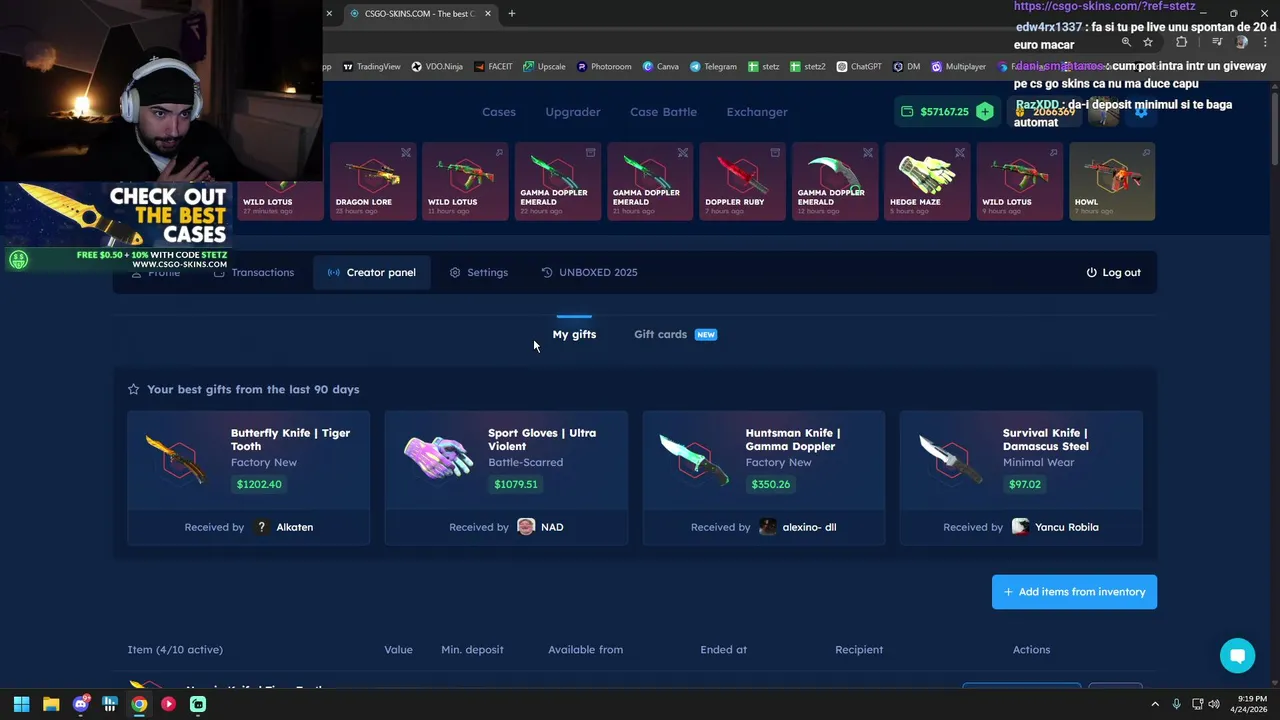
Task: Open the Howl recent drop card
Action: click(x=1112, y=181)
